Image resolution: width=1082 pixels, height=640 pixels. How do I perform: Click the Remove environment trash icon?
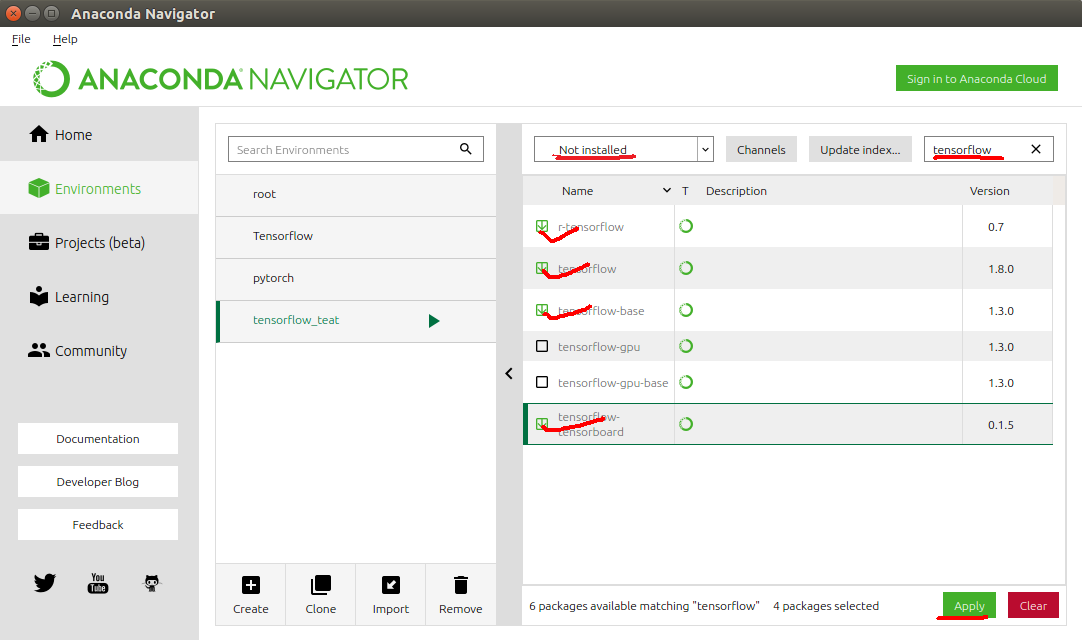pos(461,585)
